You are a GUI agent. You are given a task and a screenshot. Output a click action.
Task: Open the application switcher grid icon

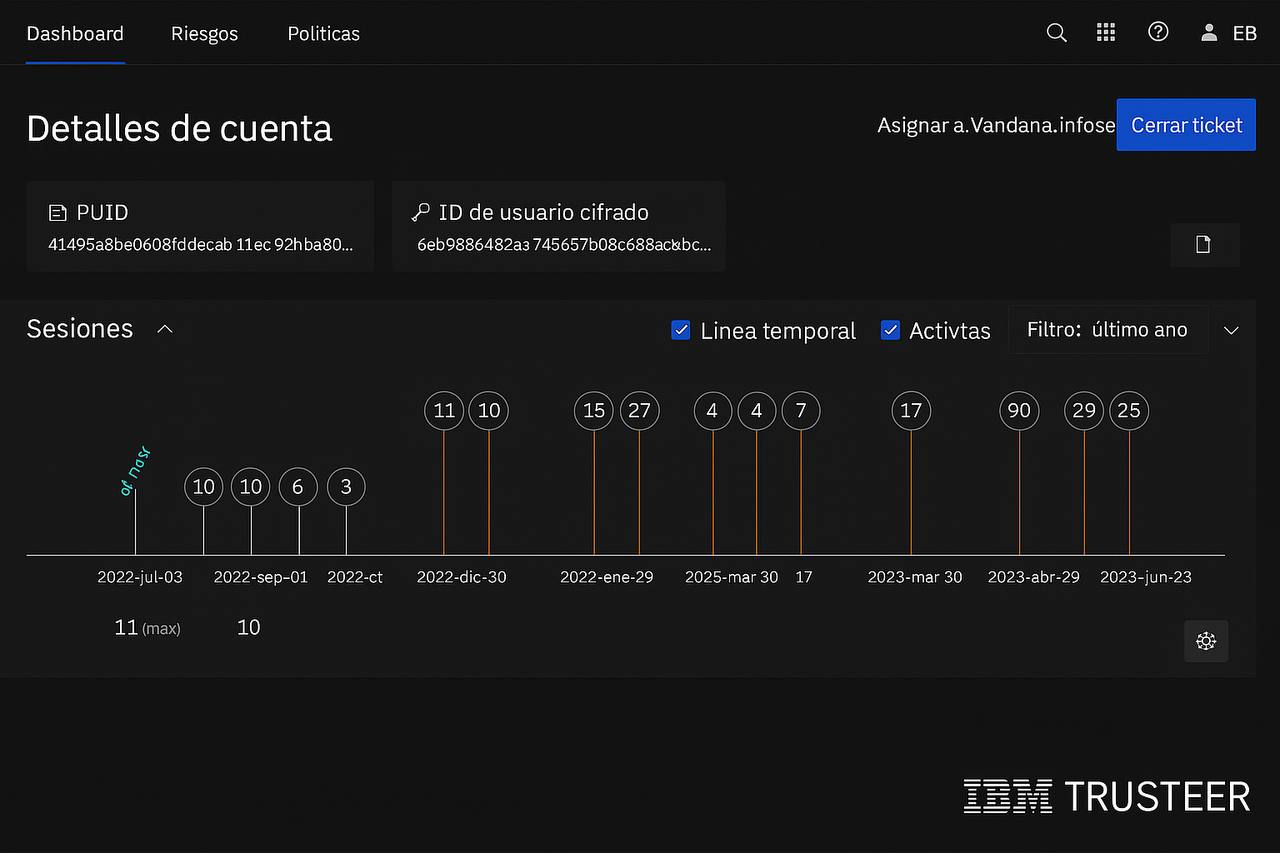point(1106,32)
